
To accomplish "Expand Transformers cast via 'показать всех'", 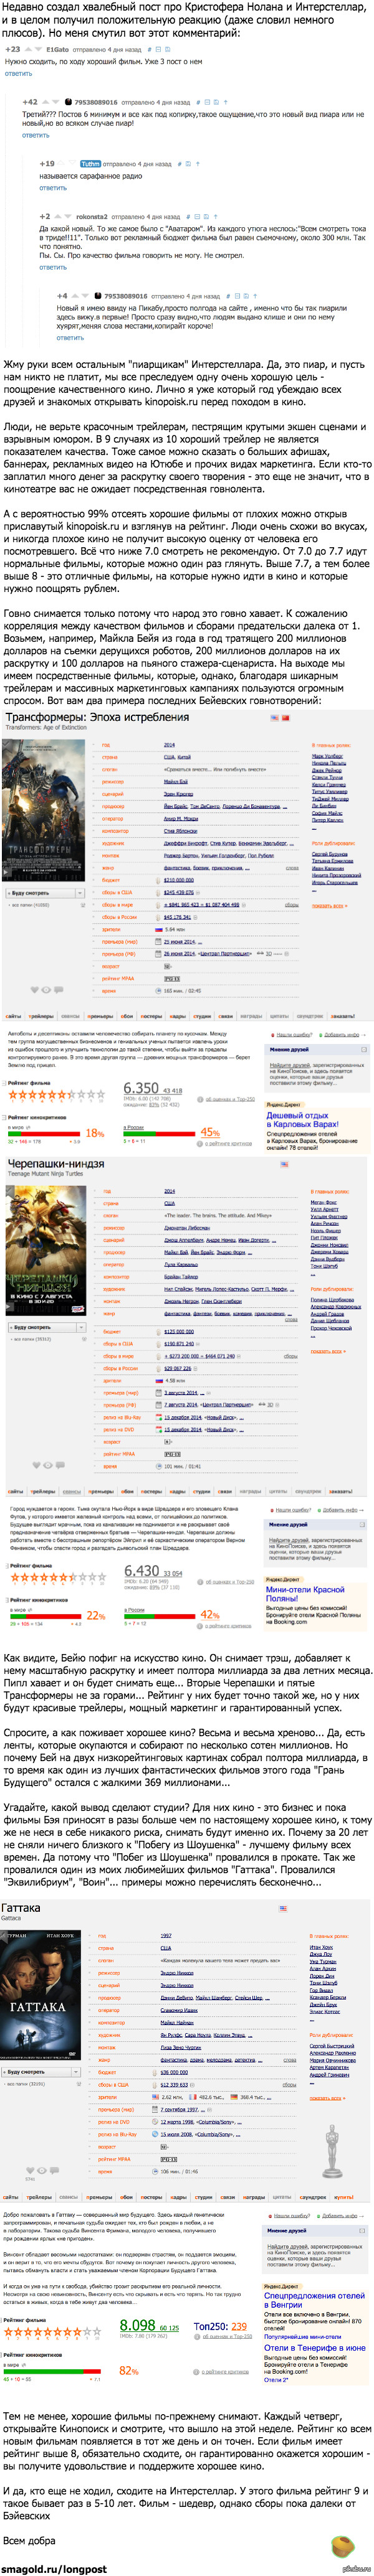I will (x=328, y=905).
